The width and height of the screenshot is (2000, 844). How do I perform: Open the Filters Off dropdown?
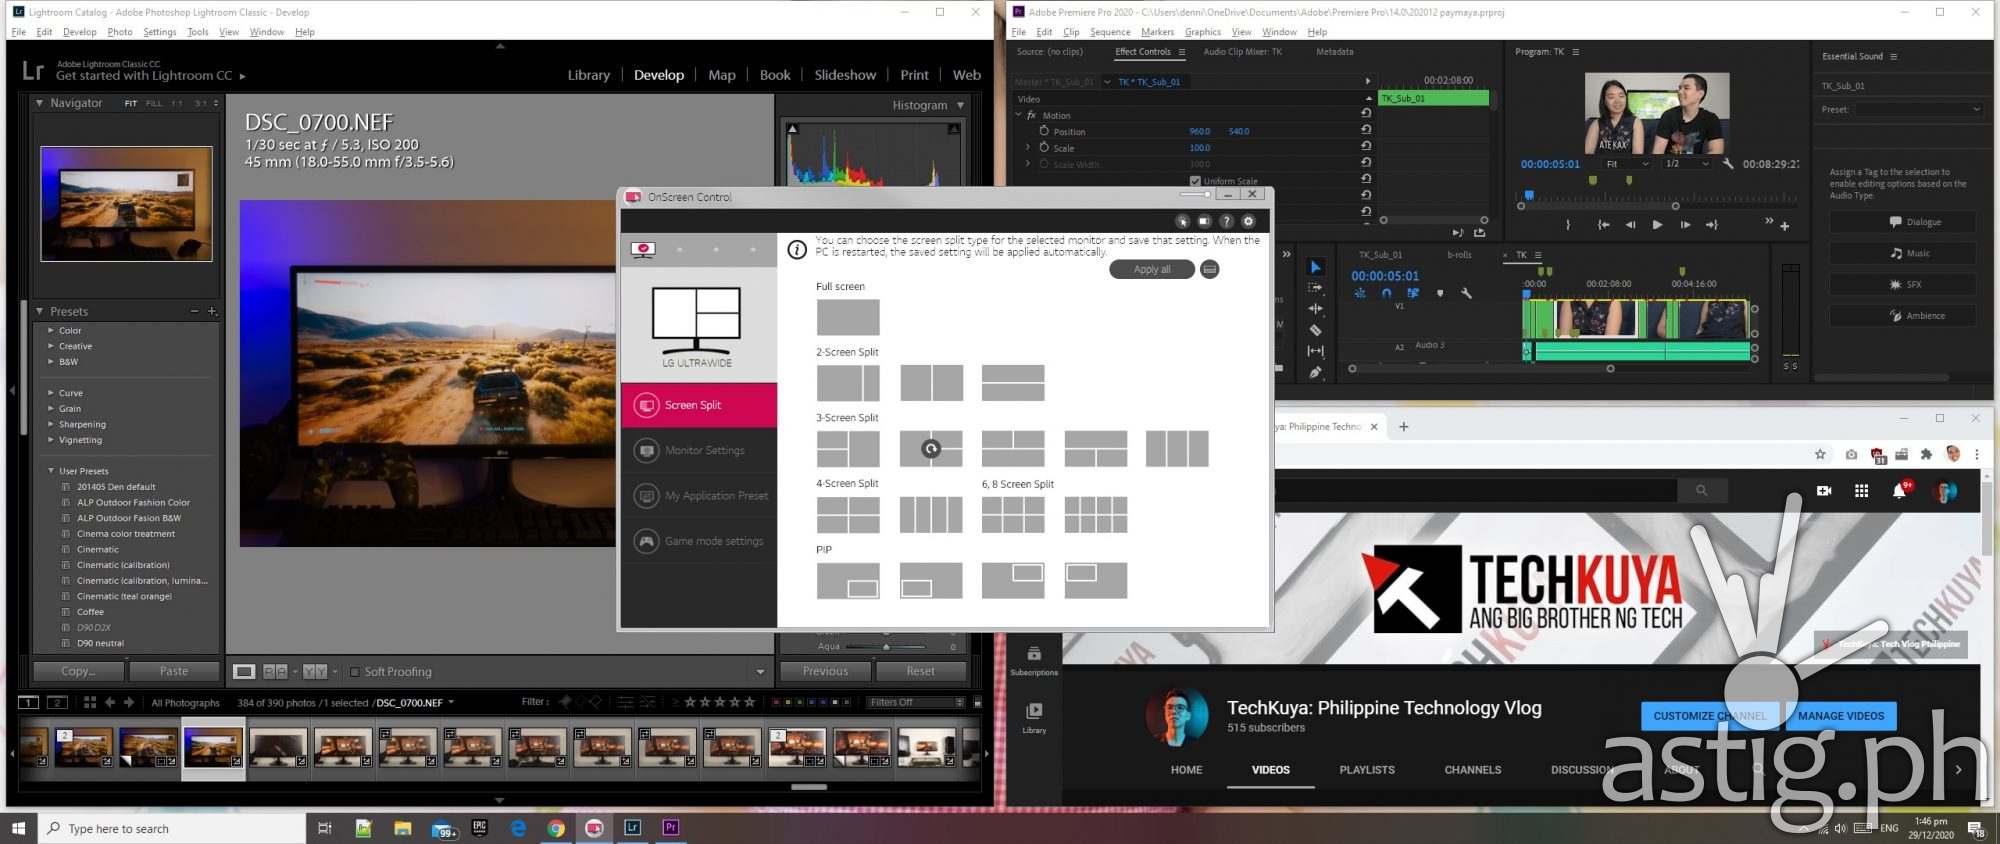(x=916, y=702)
